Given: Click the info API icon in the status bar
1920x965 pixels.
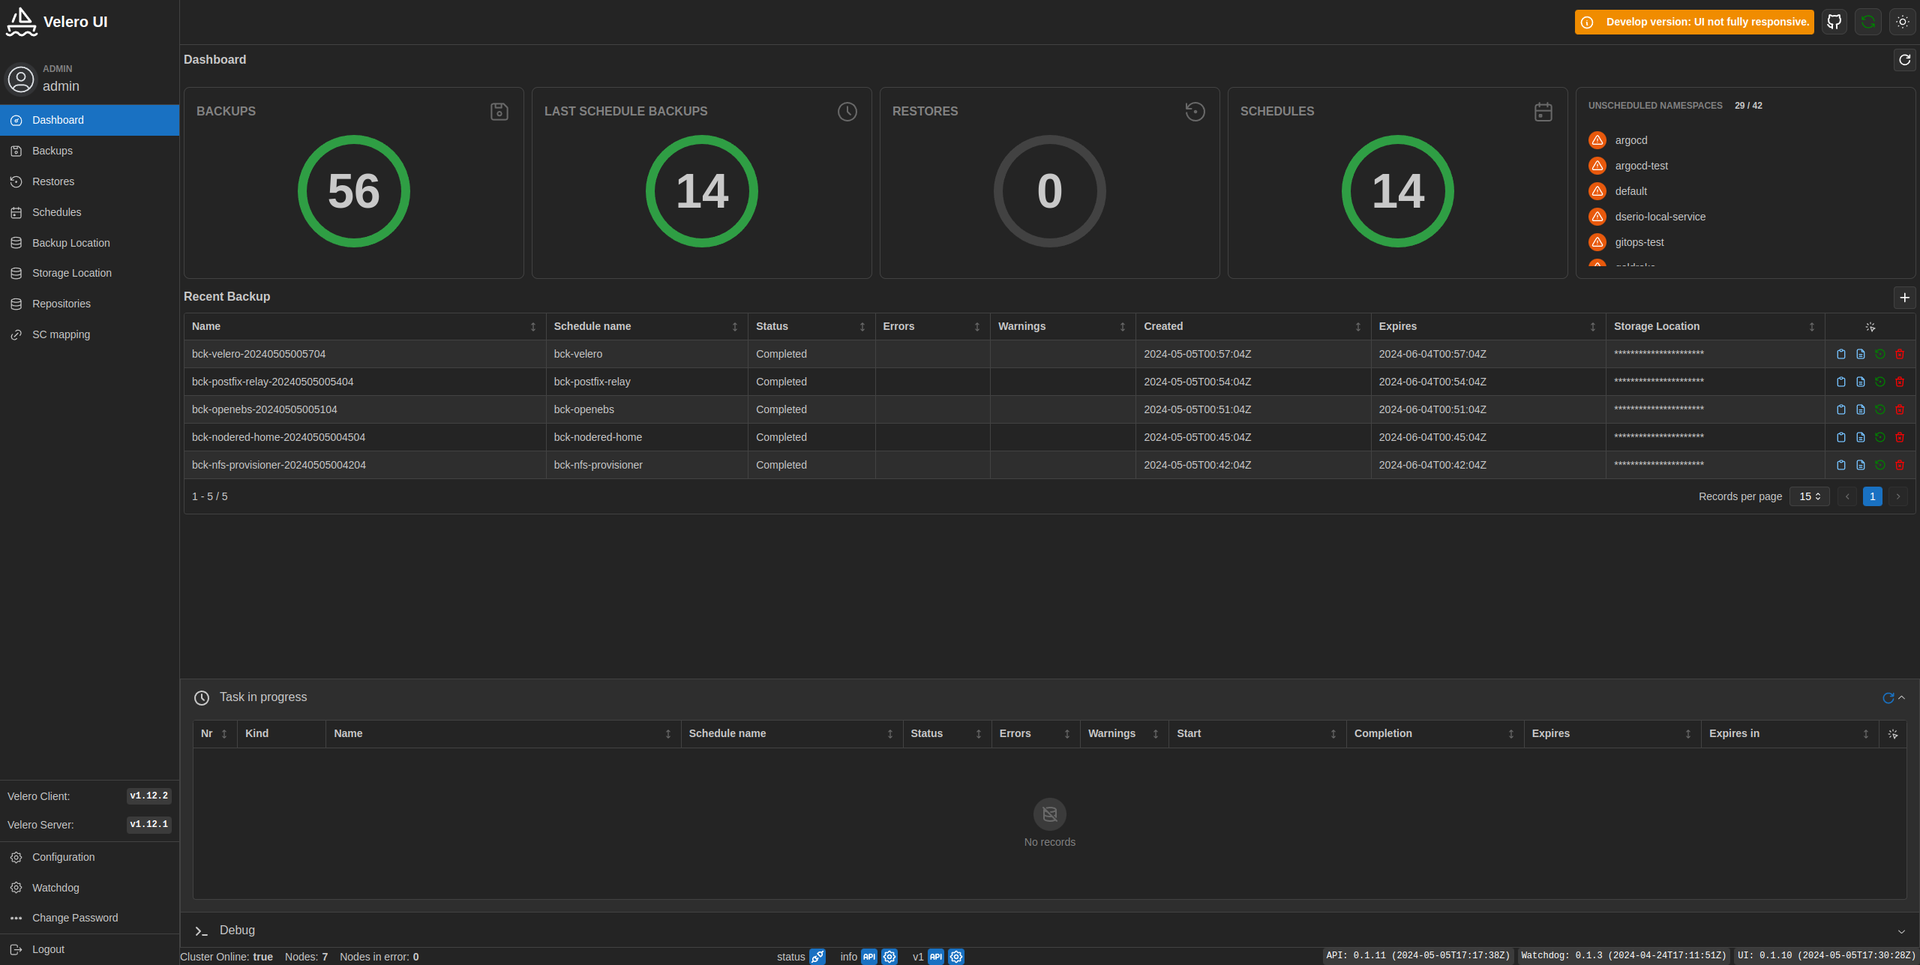Looking at the screenshot, I should 869,957.
